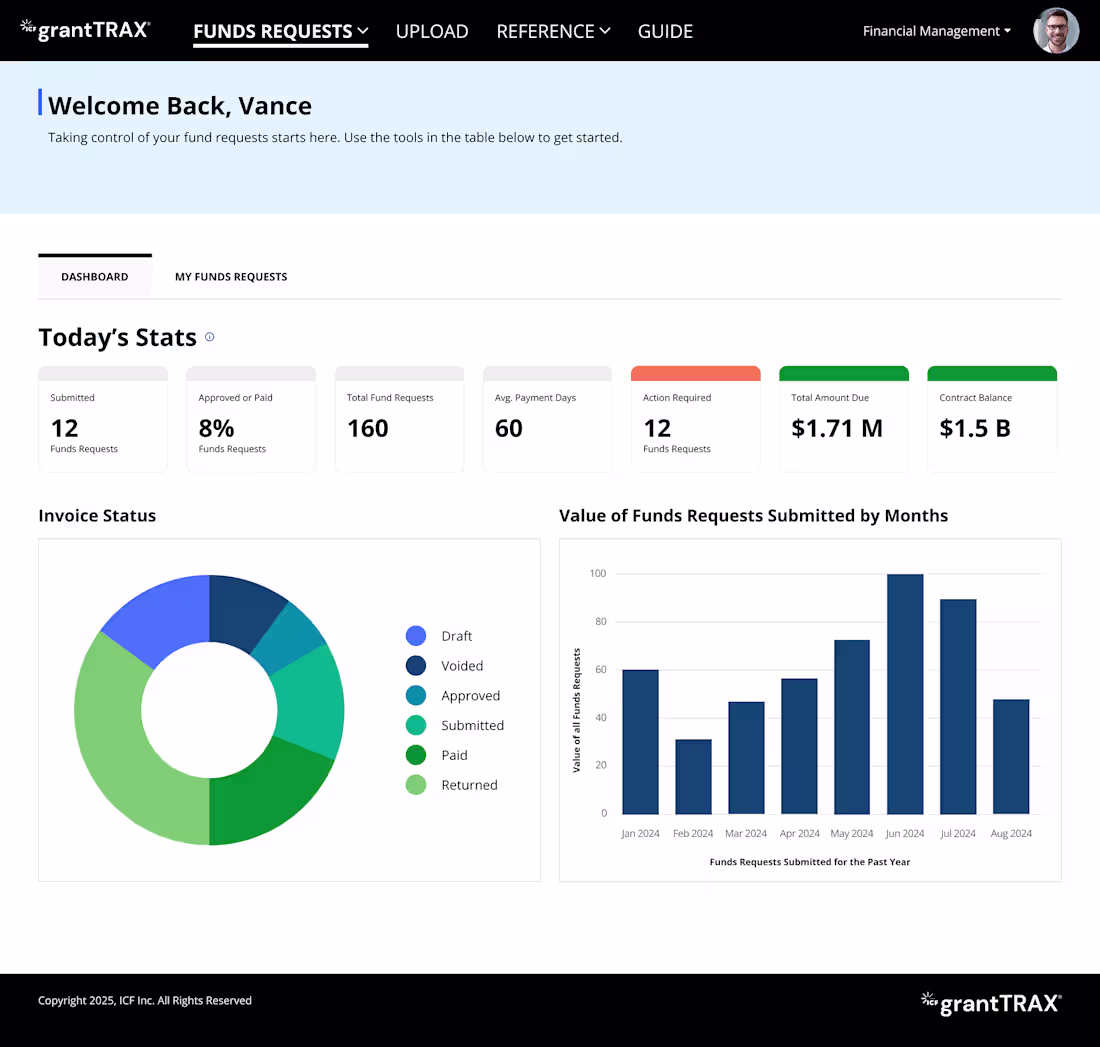Screen dimensions: 1100x1047
Task: Expand the Funds Requests menu
Action: [280, 31]
